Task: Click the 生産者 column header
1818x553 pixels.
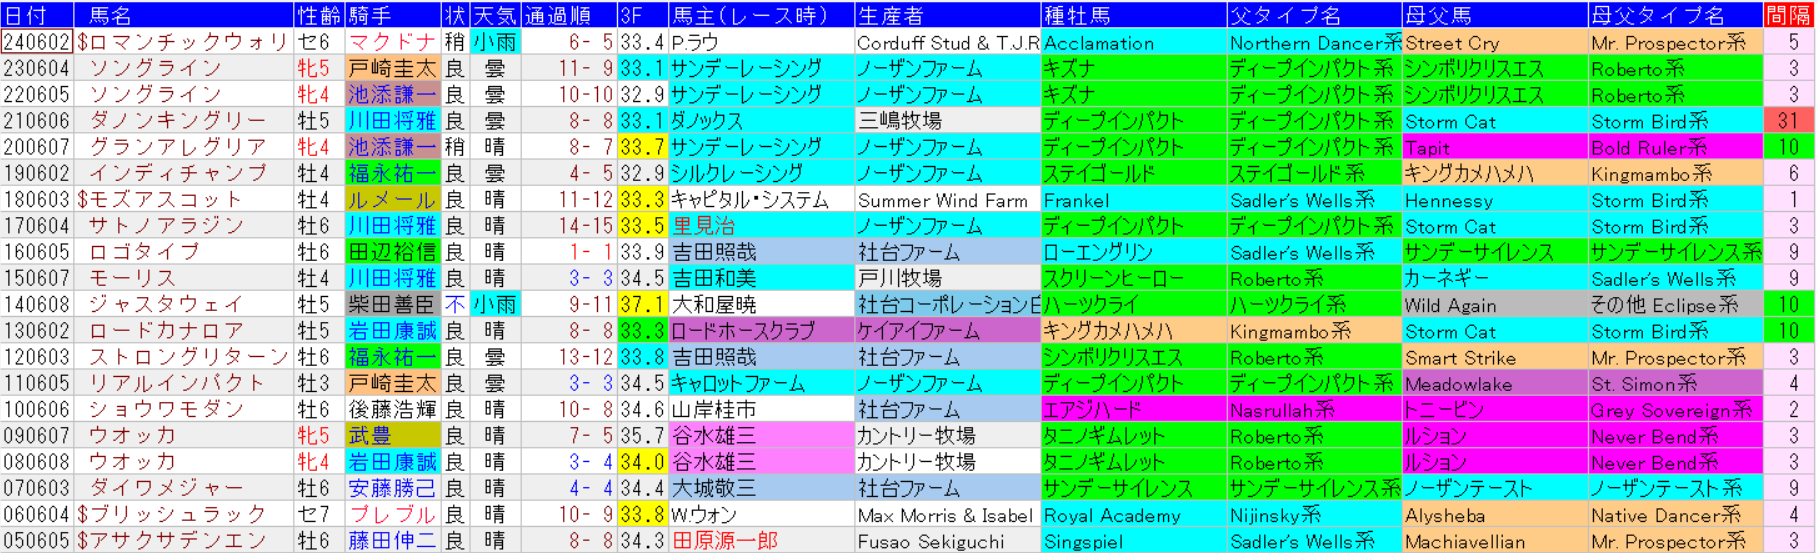Action: point(947,15)
